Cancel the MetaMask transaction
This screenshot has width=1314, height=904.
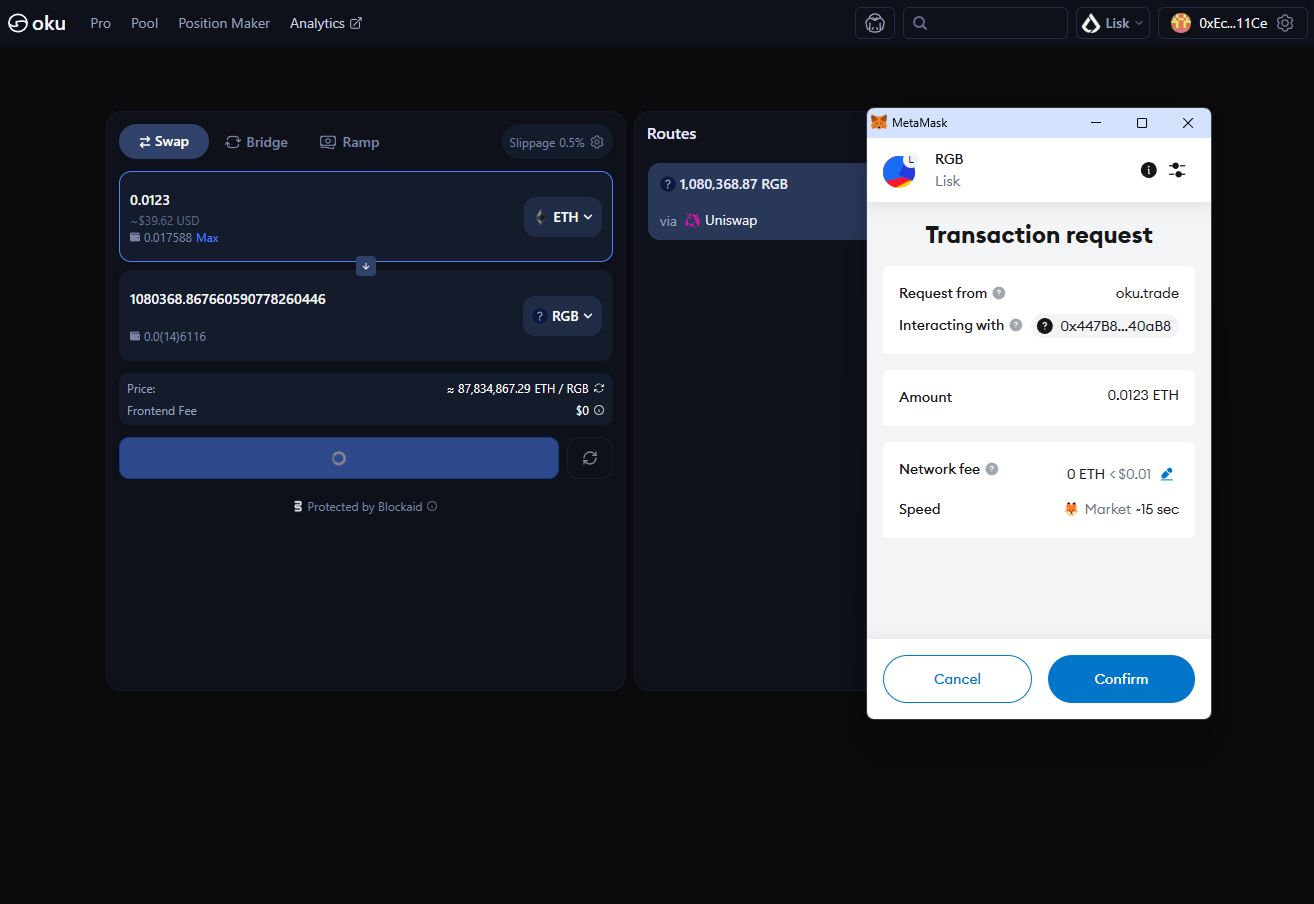coord(957,679)
